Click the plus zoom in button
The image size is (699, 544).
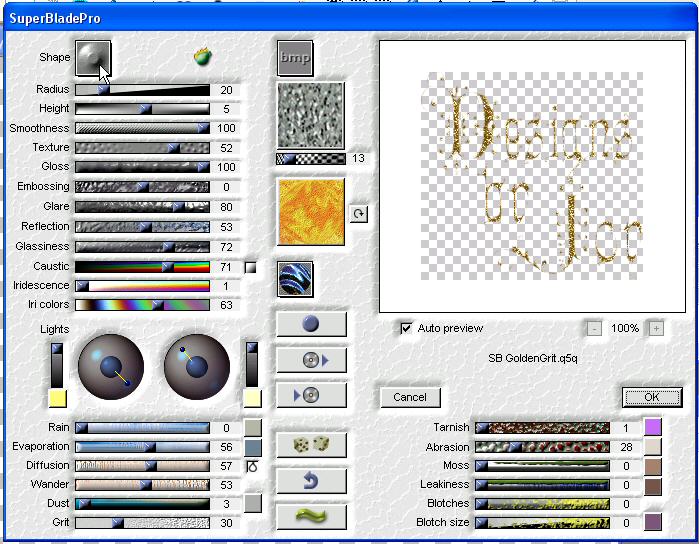coord(656,329)
